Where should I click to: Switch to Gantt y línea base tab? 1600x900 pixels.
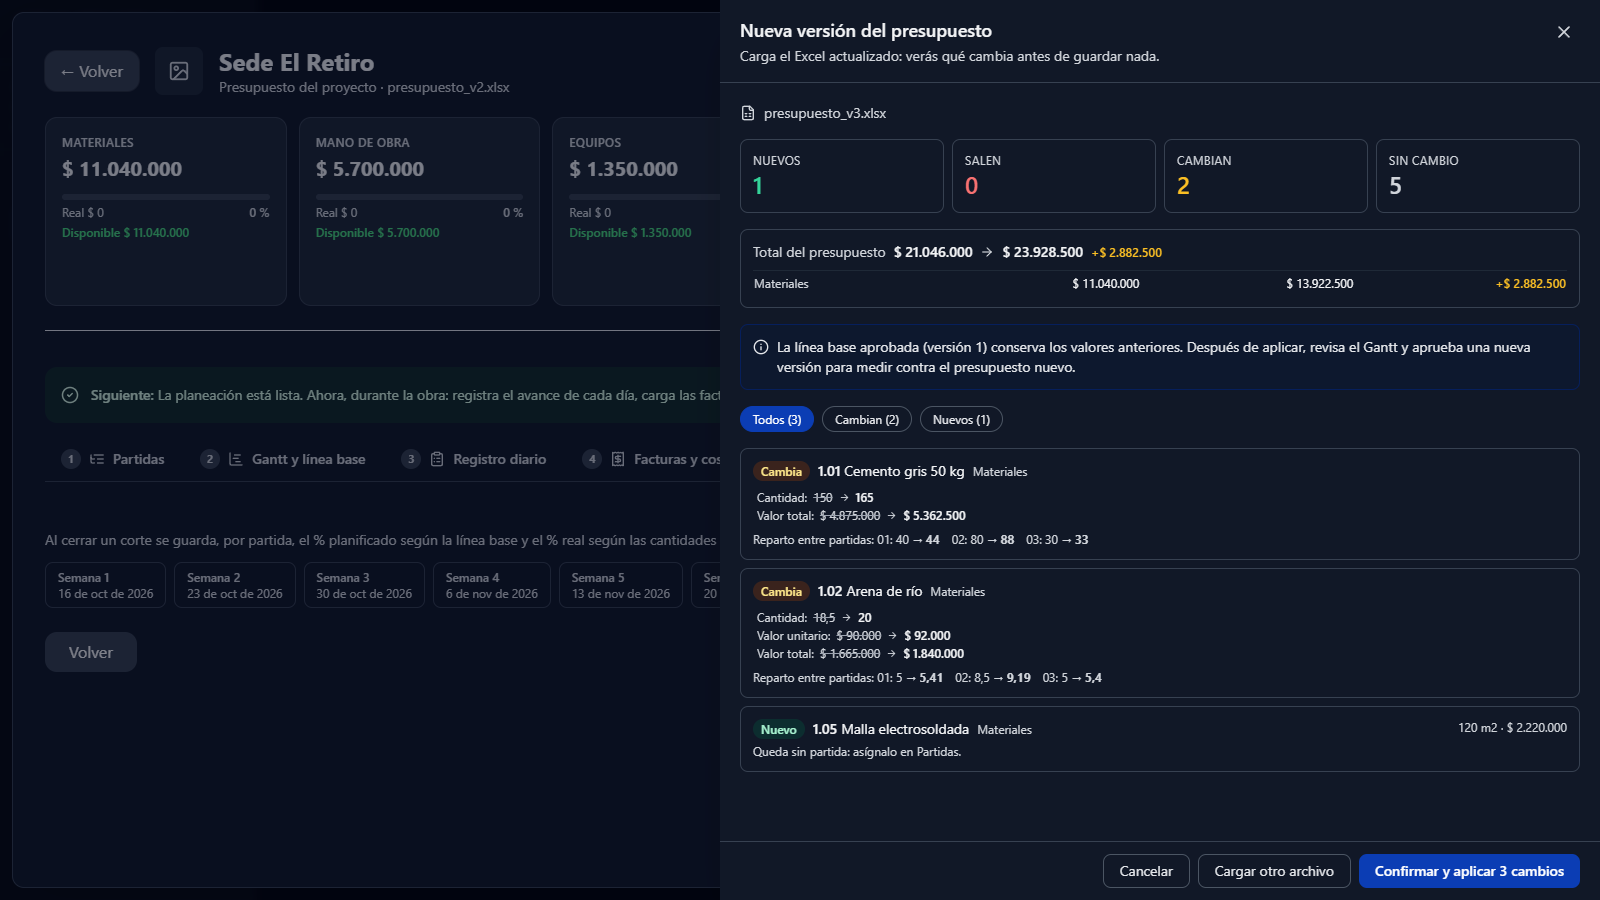coord(283,459)
